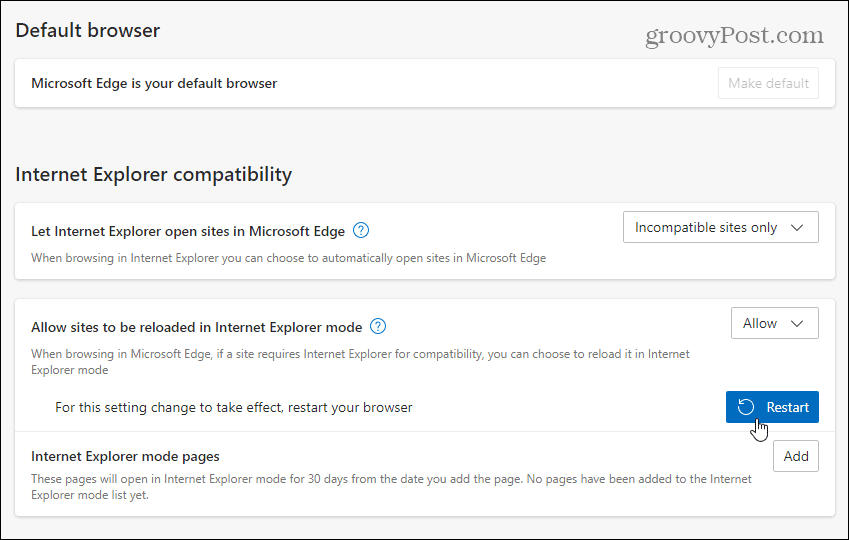Click 'Internet Explorer mode pages' label
The image size is (849, 540).
click(x=125, y=456)
